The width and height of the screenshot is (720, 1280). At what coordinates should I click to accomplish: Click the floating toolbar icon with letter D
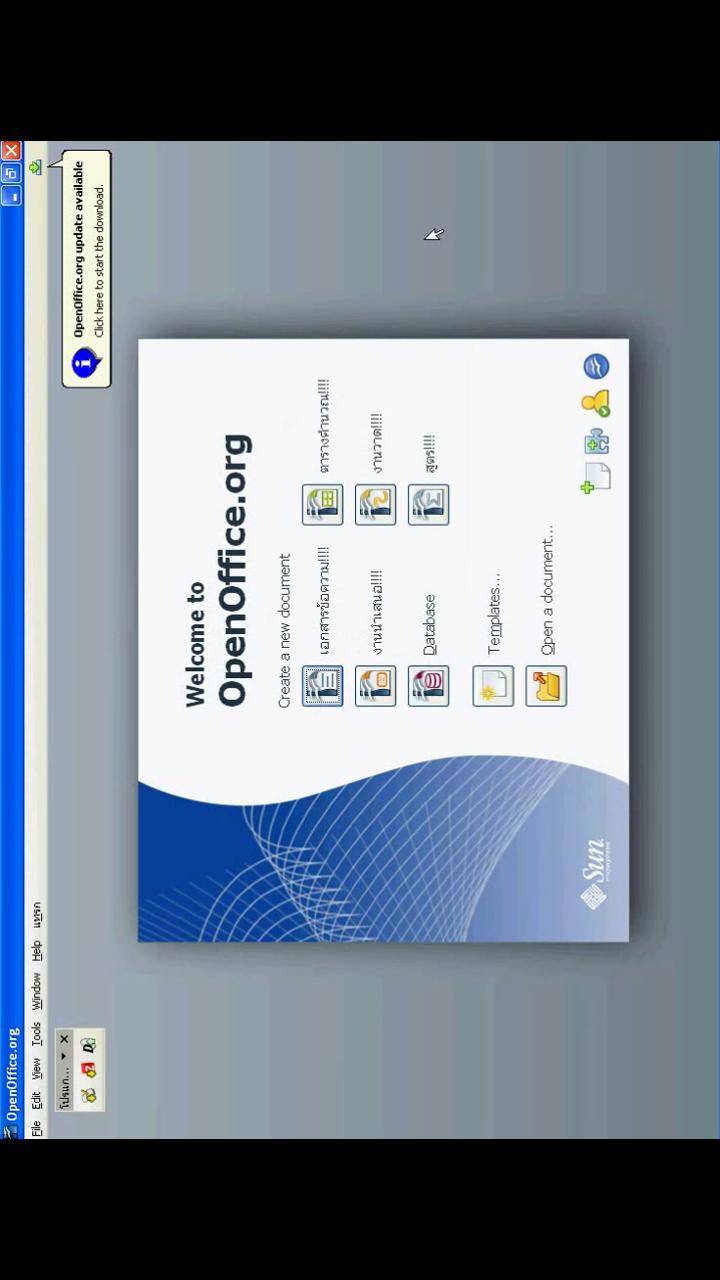coord(88,1045)
